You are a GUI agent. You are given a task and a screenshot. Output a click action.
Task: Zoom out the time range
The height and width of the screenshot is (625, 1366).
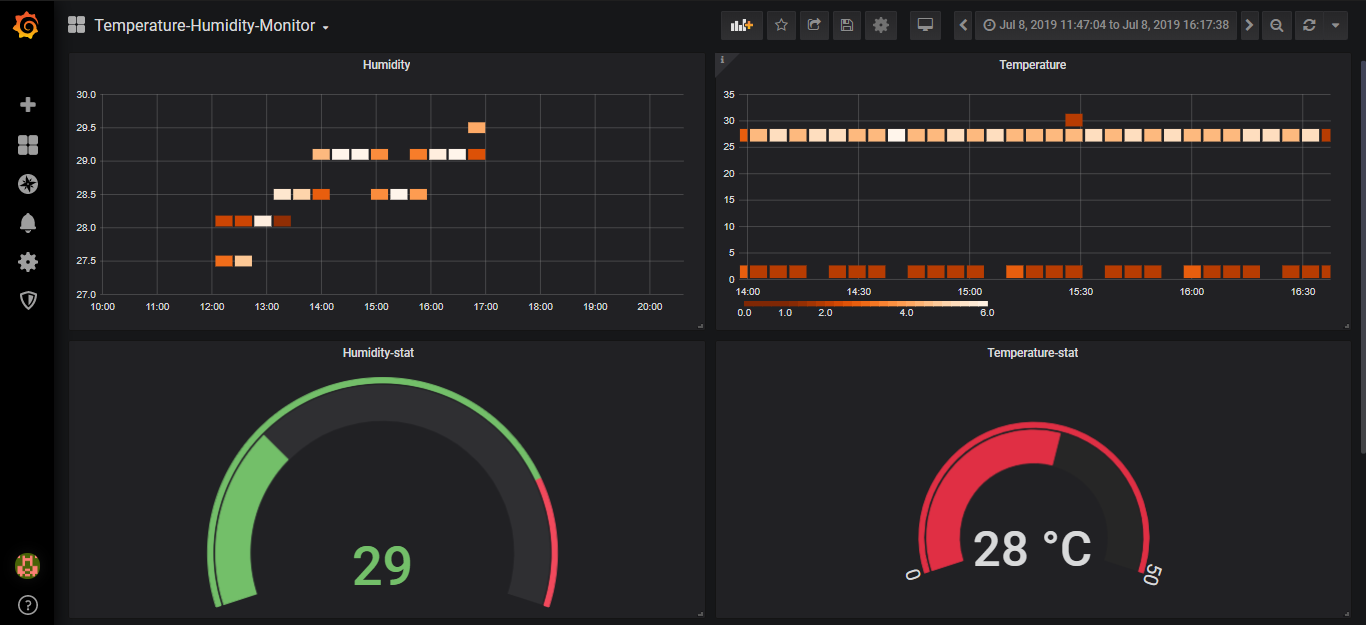click(1277, 25)
